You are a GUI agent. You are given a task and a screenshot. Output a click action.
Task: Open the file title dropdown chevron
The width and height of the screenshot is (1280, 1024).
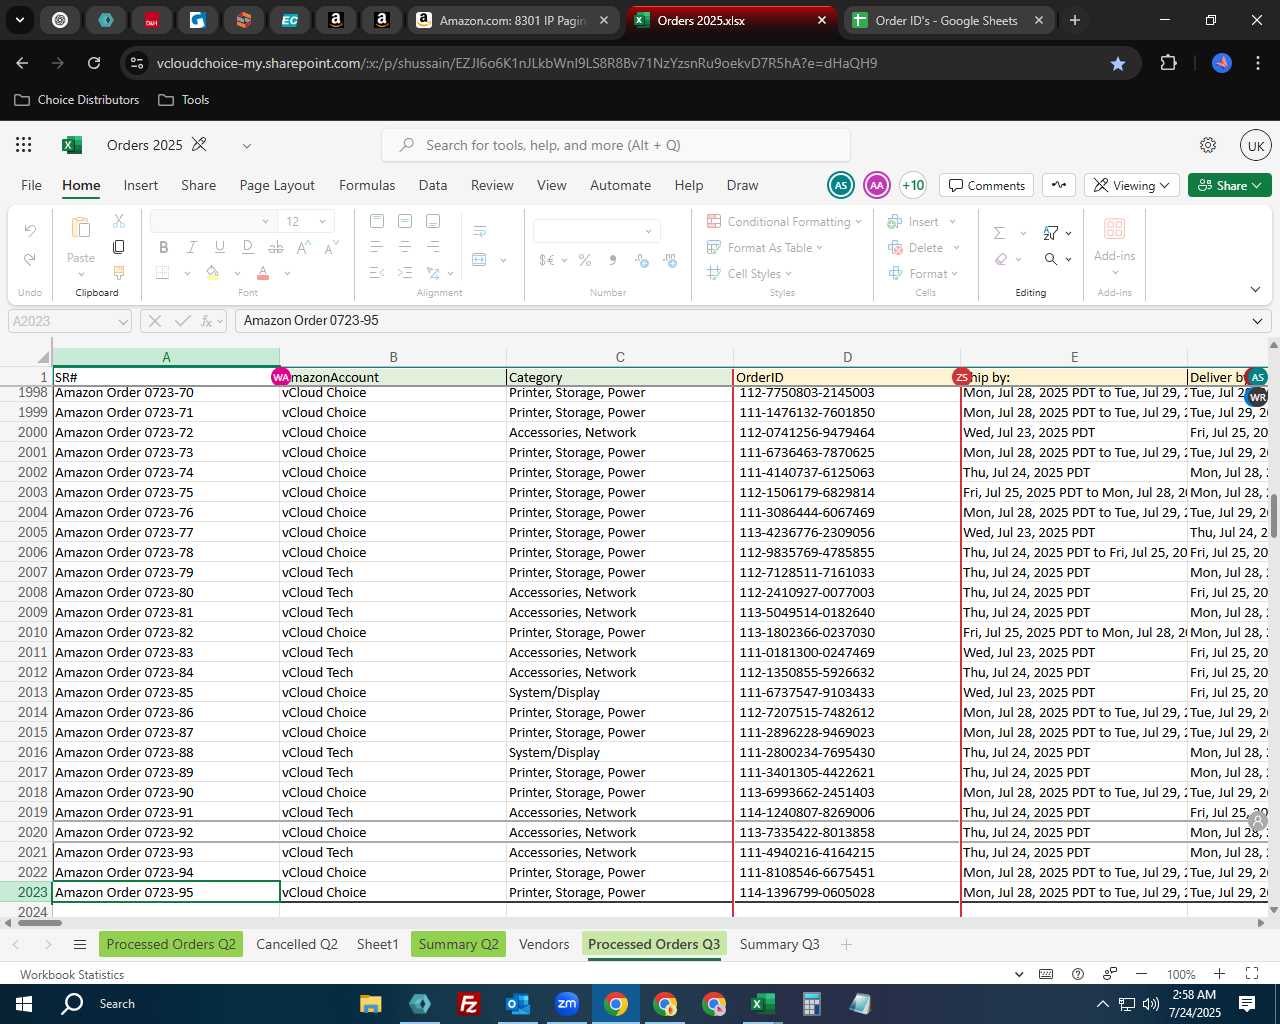coord(246,146)
